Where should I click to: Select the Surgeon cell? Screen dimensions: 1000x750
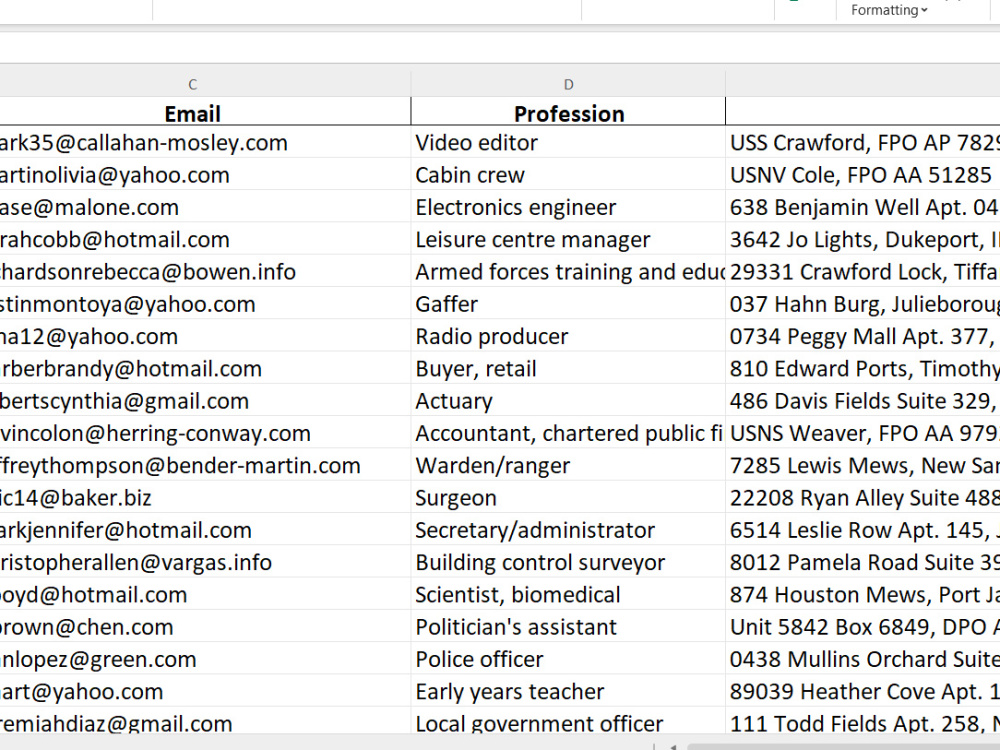coord(568,498)
